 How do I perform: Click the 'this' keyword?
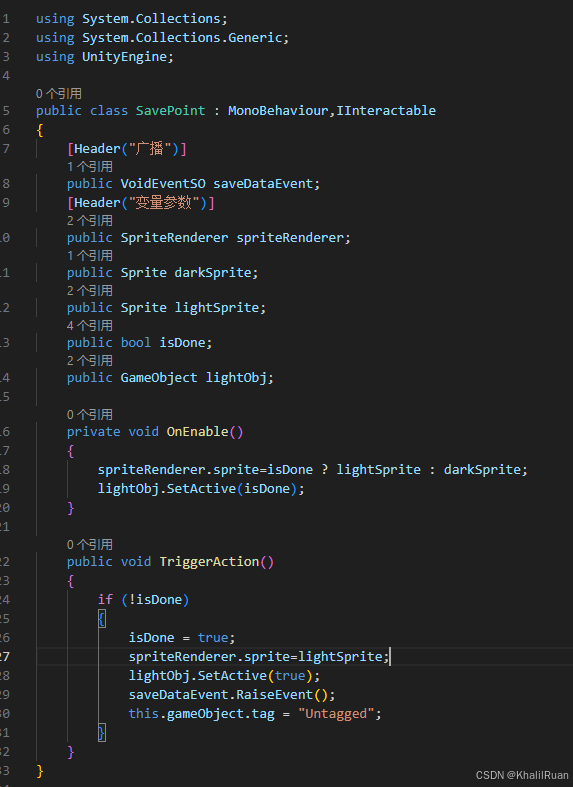point(144,714)
